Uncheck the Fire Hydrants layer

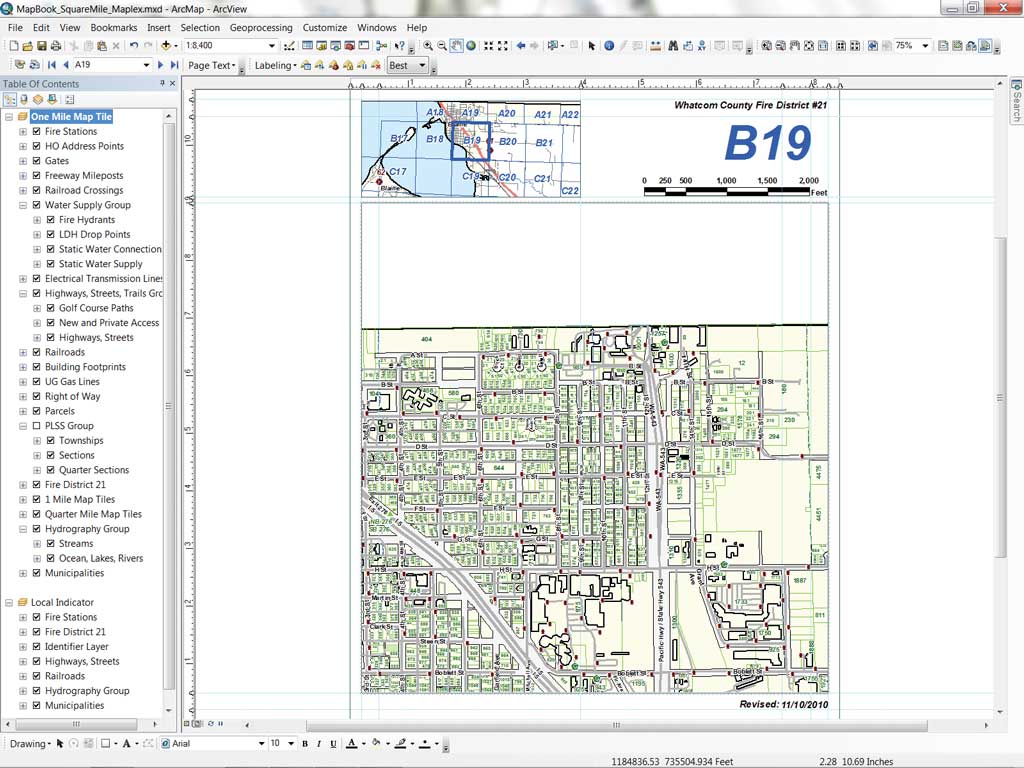coord(50,219)
